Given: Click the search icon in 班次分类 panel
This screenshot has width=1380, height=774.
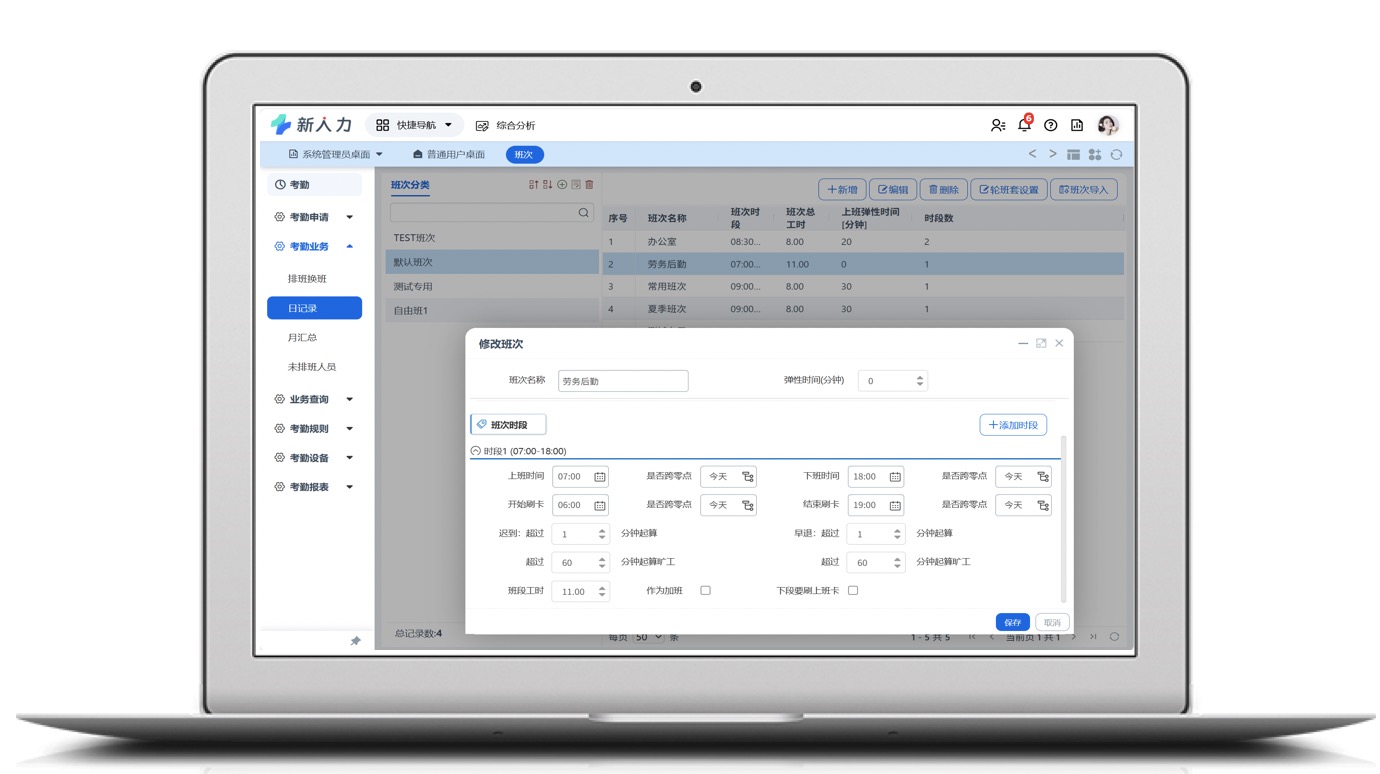Looking at the screenshot, I should (x=584, y=213).
